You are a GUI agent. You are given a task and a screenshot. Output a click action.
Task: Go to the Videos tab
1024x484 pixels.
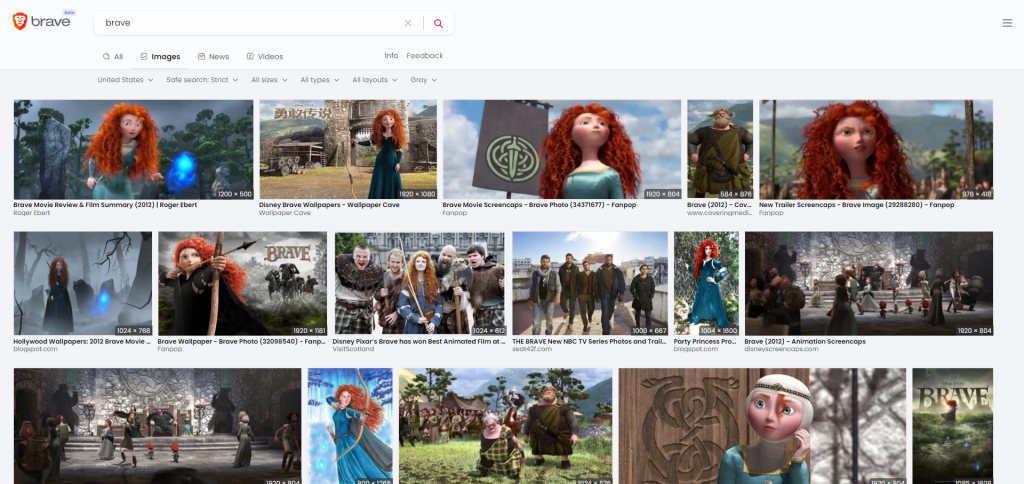pos(264,57)
